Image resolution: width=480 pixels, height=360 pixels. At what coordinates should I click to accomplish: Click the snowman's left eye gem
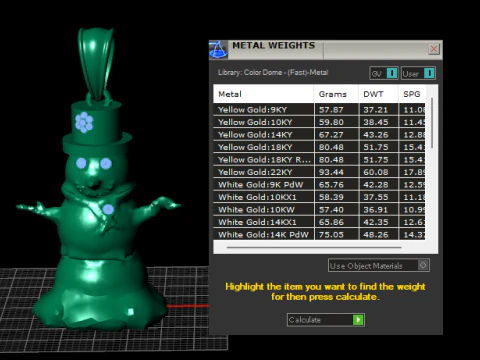click(x=81, y=163)
